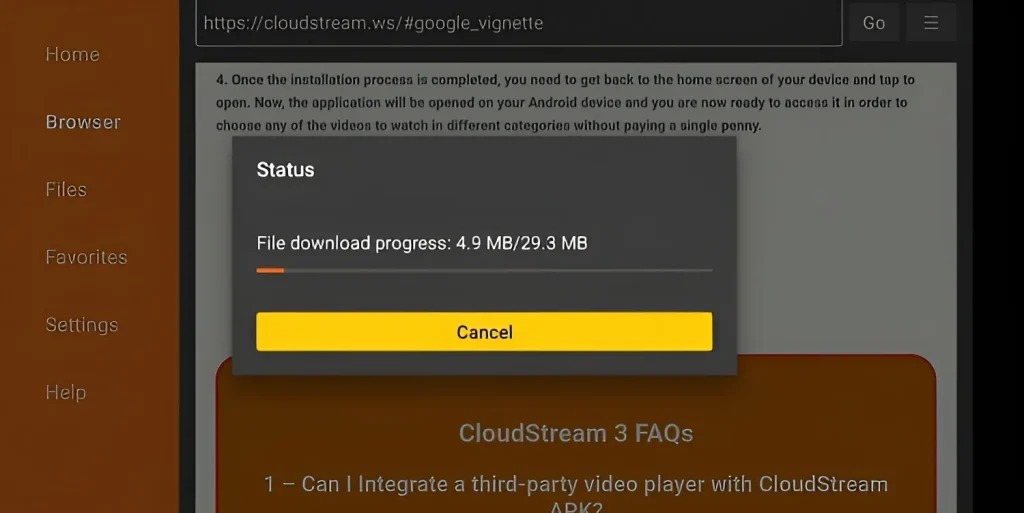The image size is (1024, 513).
Task: Click the cloudstream.ws URL text
Action: (373, 23)
